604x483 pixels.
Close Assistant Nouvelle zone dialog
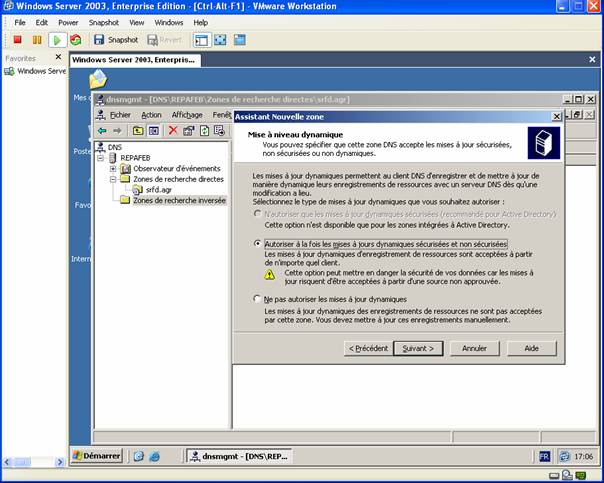pos(557,116)
